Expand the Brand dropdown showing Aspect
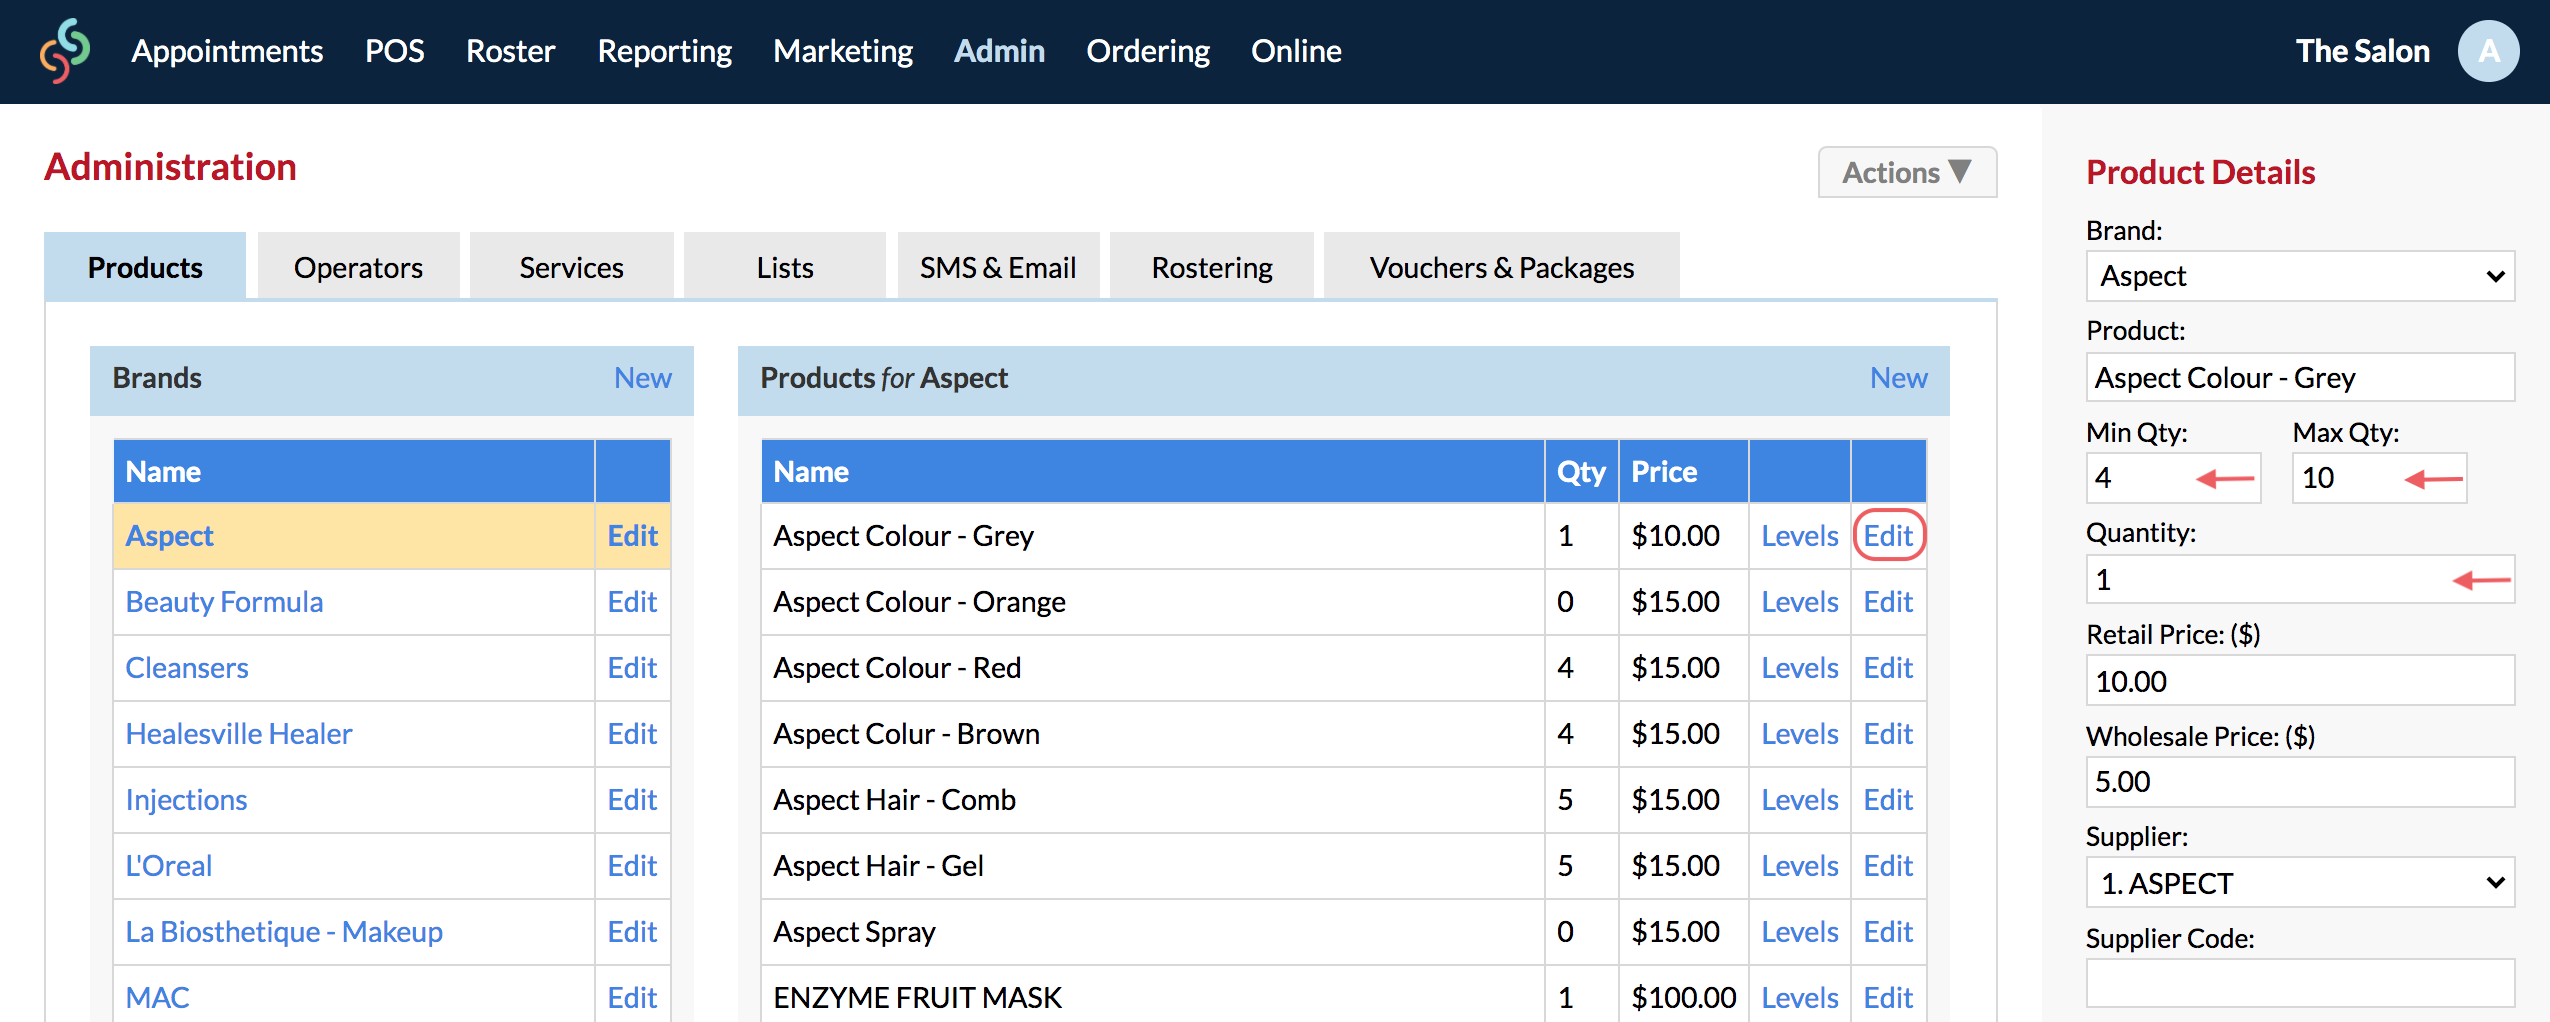 [x=2300, y=276]
